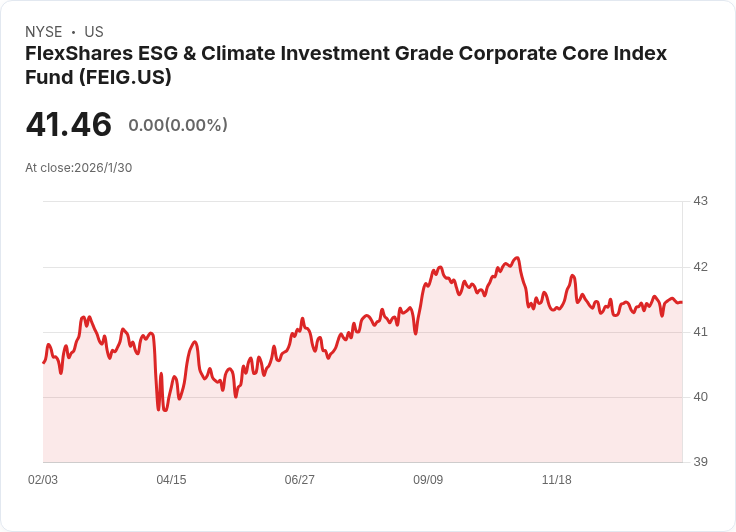Click the 02/03 x-axis date label
Image resolution: width=736 pixels, height=532 pixels.
point(43,479)
